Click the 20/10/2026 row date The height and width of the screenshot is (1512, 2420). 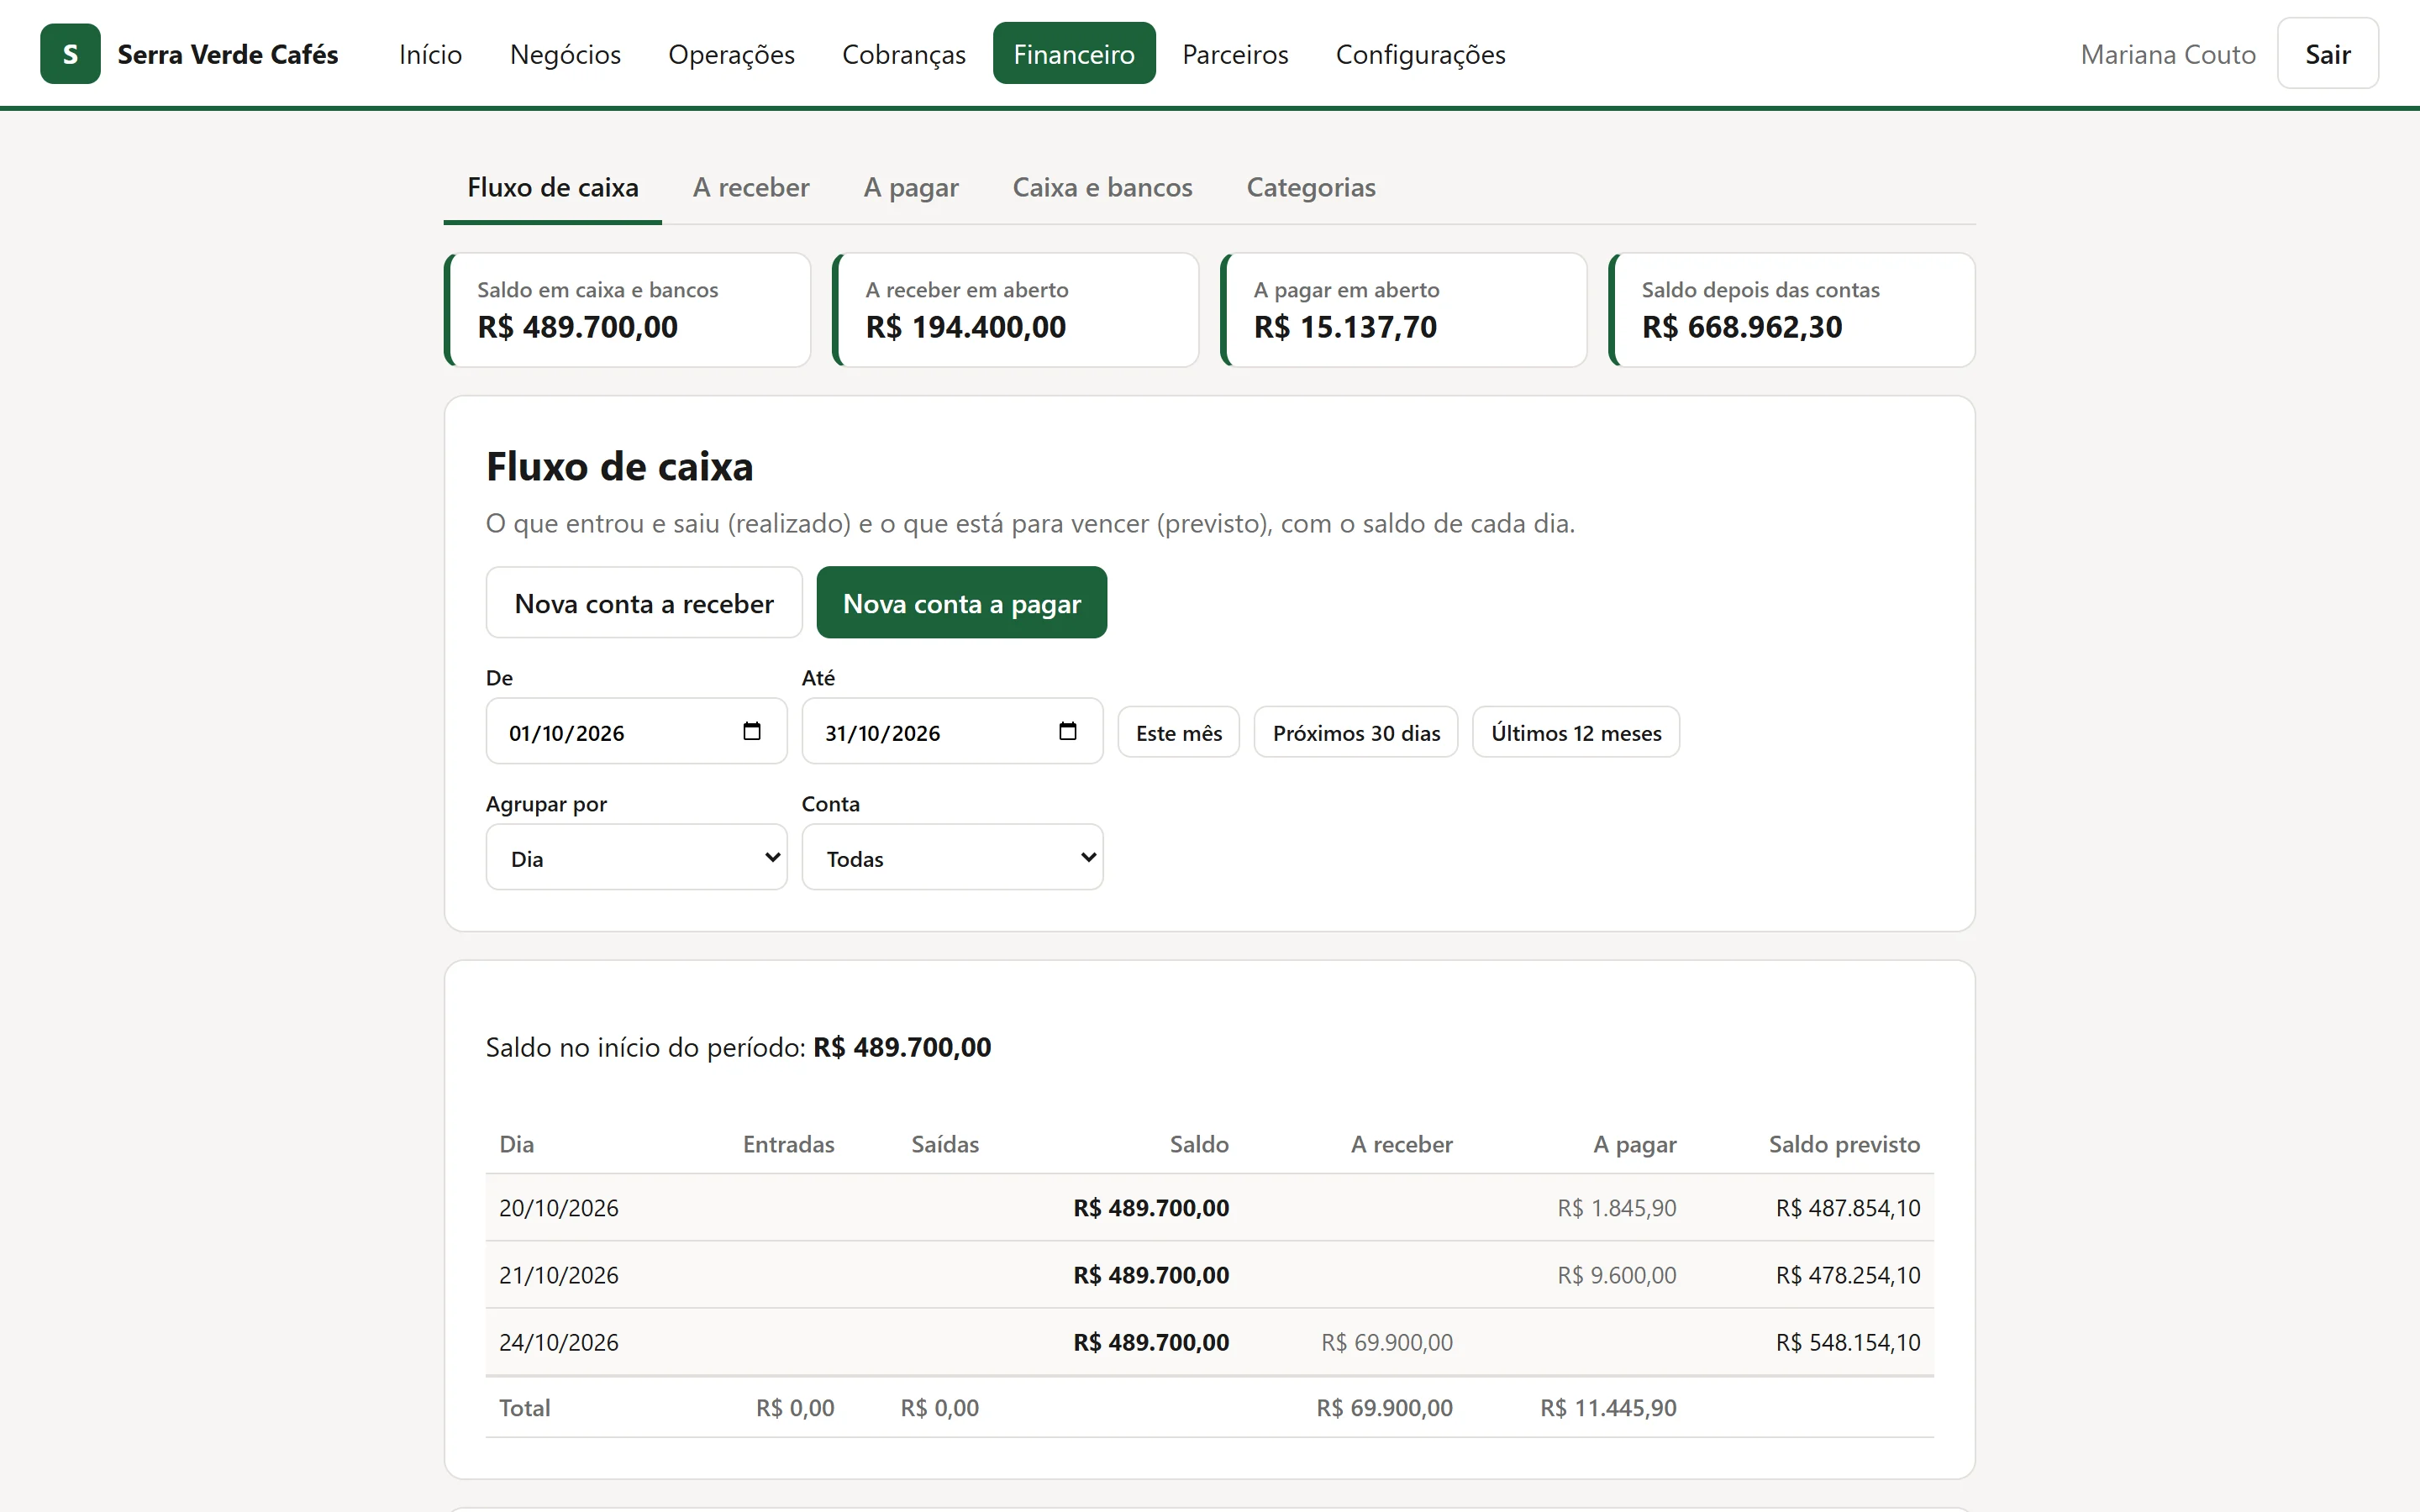pyautogui.click(x=559, y=1208)
